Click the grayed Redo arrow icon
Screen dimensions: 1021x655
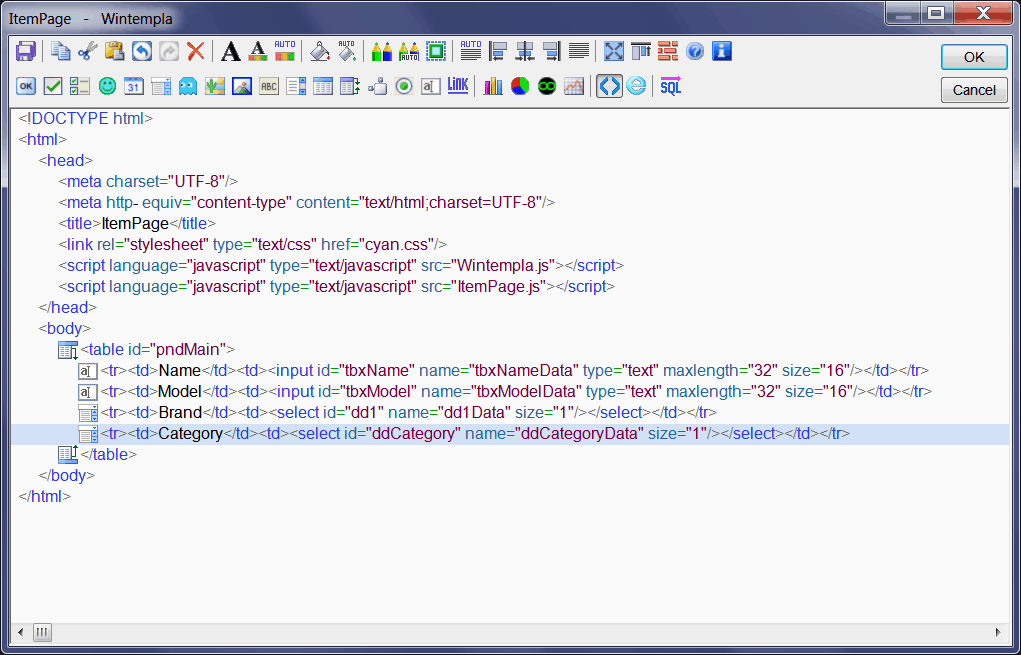point(169,51)
